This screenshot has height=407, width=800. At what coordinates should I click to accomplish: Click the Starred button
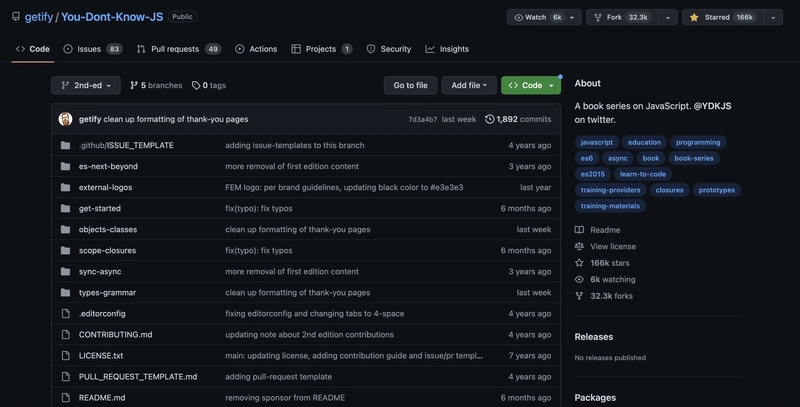(723, 17)
